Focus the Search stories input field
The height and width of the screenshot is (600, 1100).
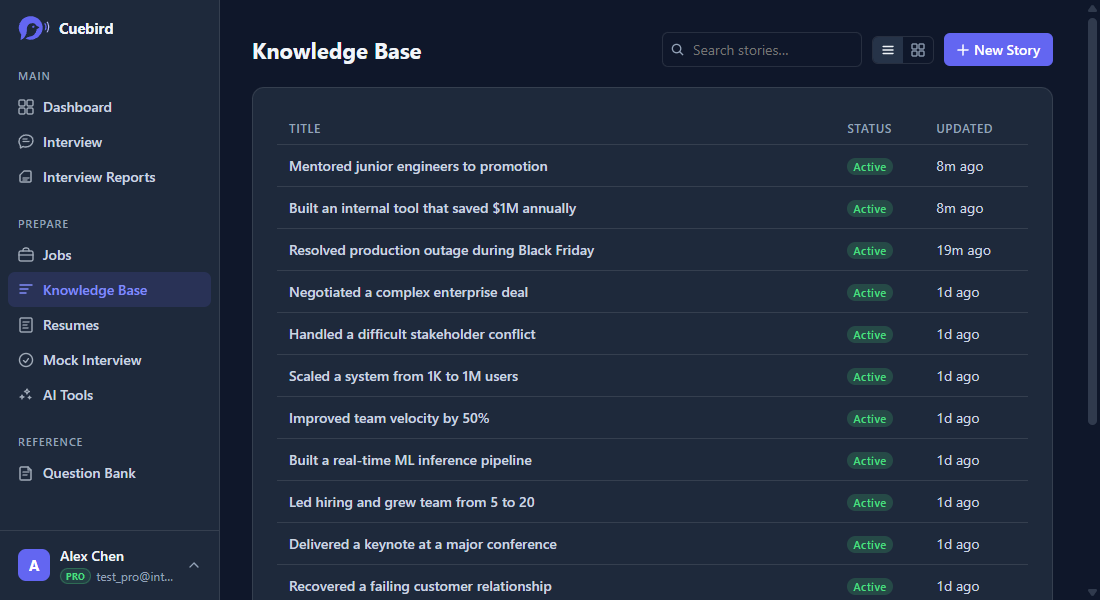tap(762, 50)
